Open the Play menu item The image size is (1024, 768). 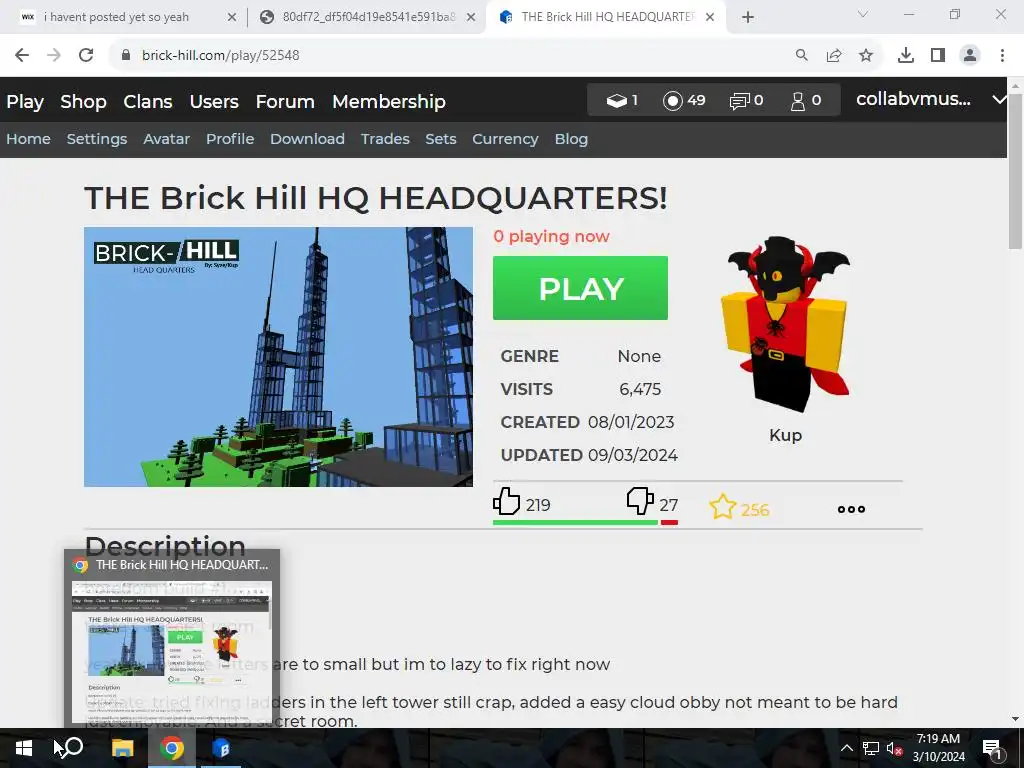click(x=25, y=102)
